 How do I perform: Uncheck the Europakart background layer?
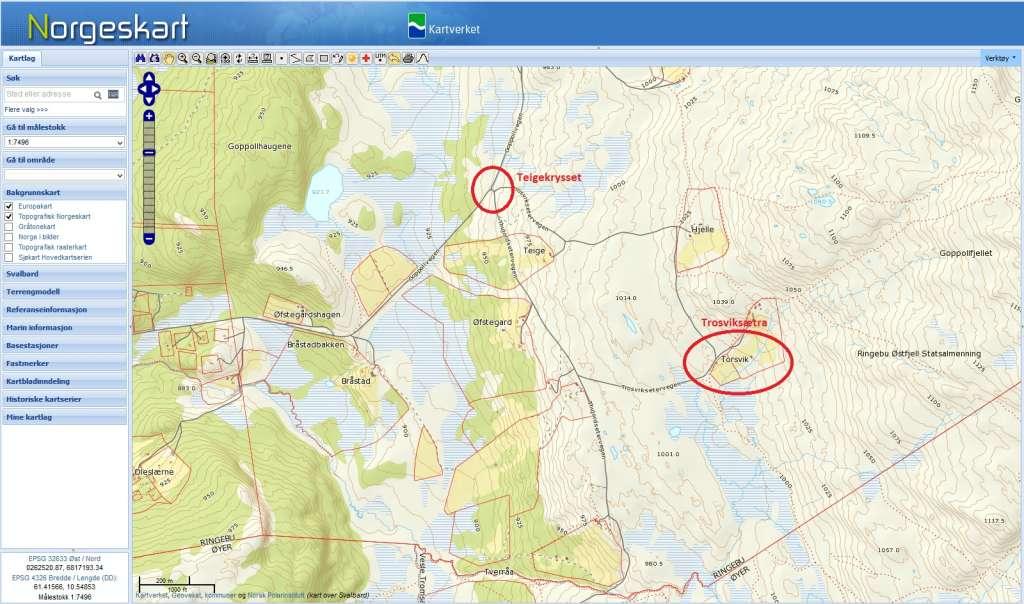9,206
